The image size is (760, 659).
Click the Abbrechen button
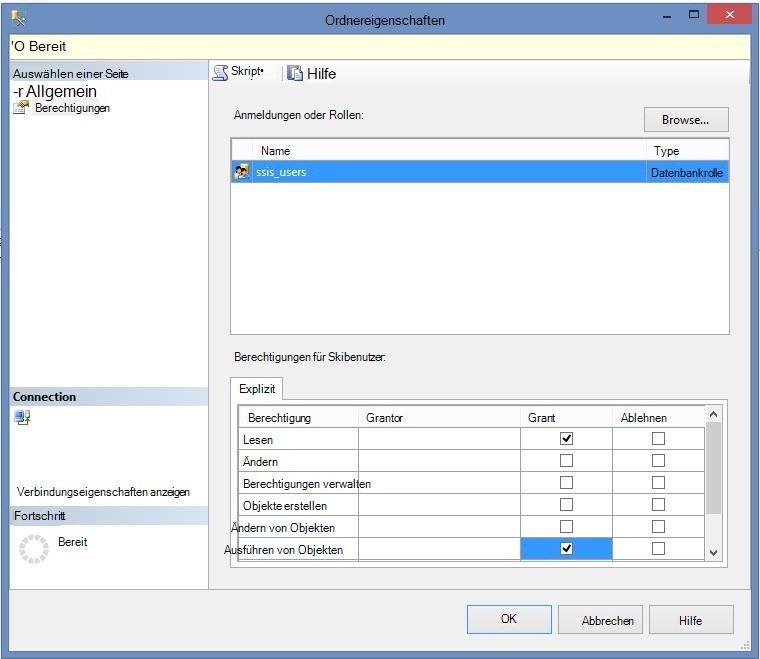[x=600, y=620]
